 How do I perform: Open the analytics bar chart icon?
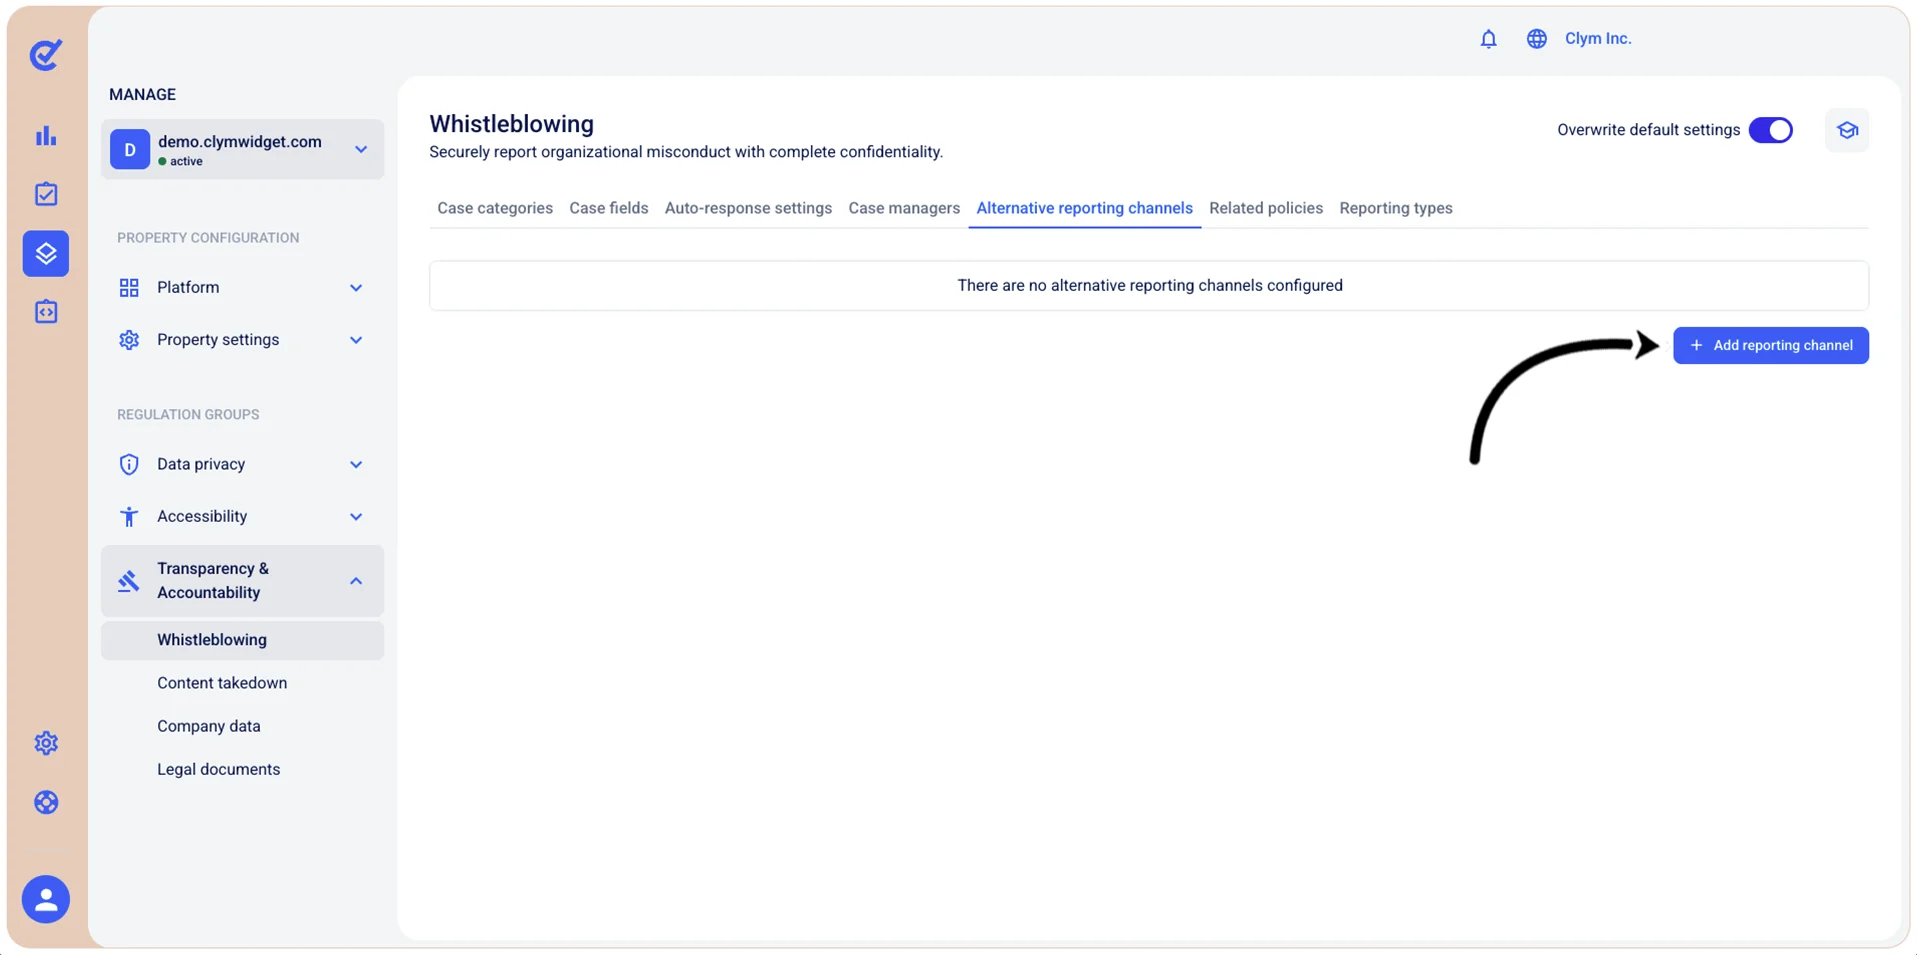pos(46,136)
